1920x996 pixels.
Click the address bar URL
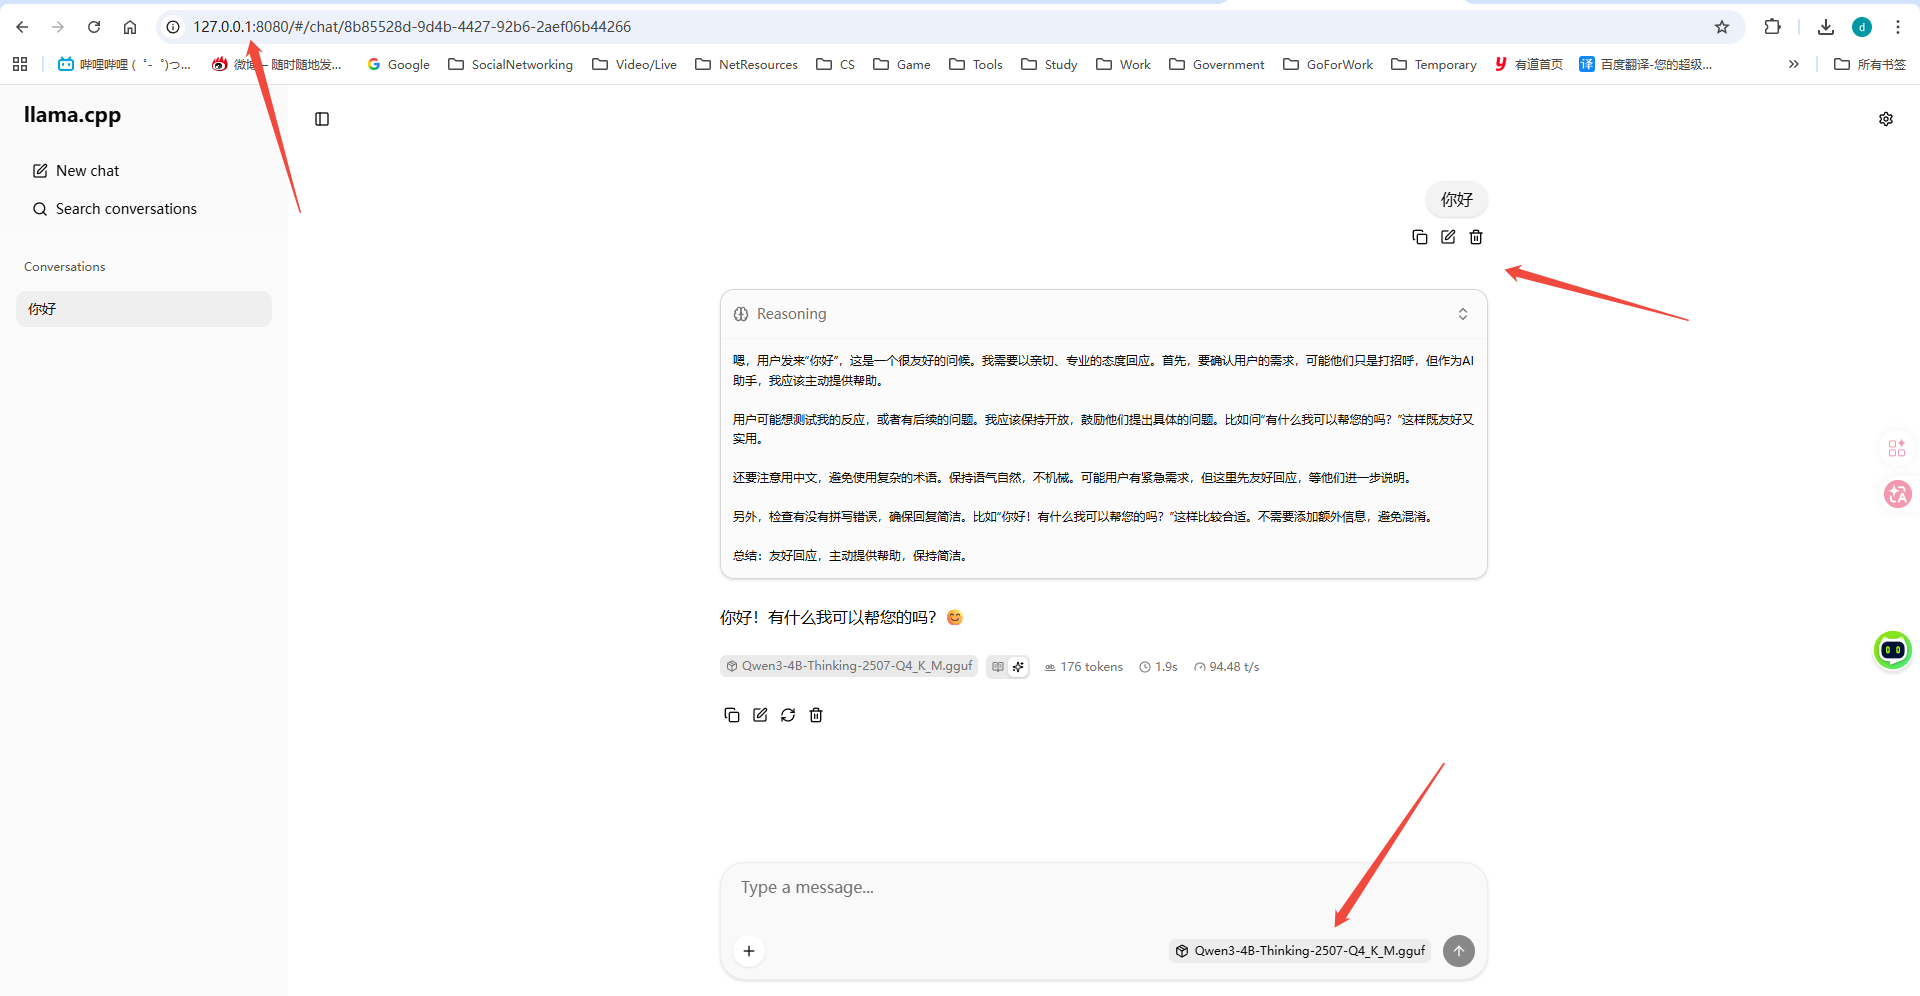[412, 27]
